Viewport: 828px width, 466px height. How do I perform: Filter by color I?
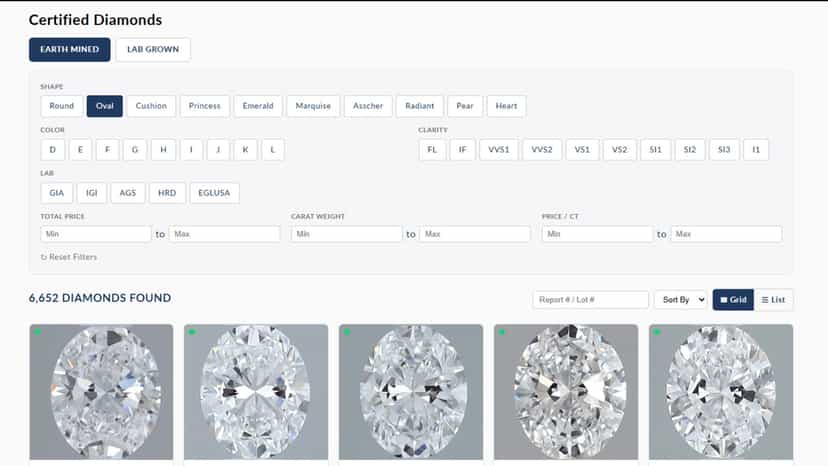pos(191,150)
